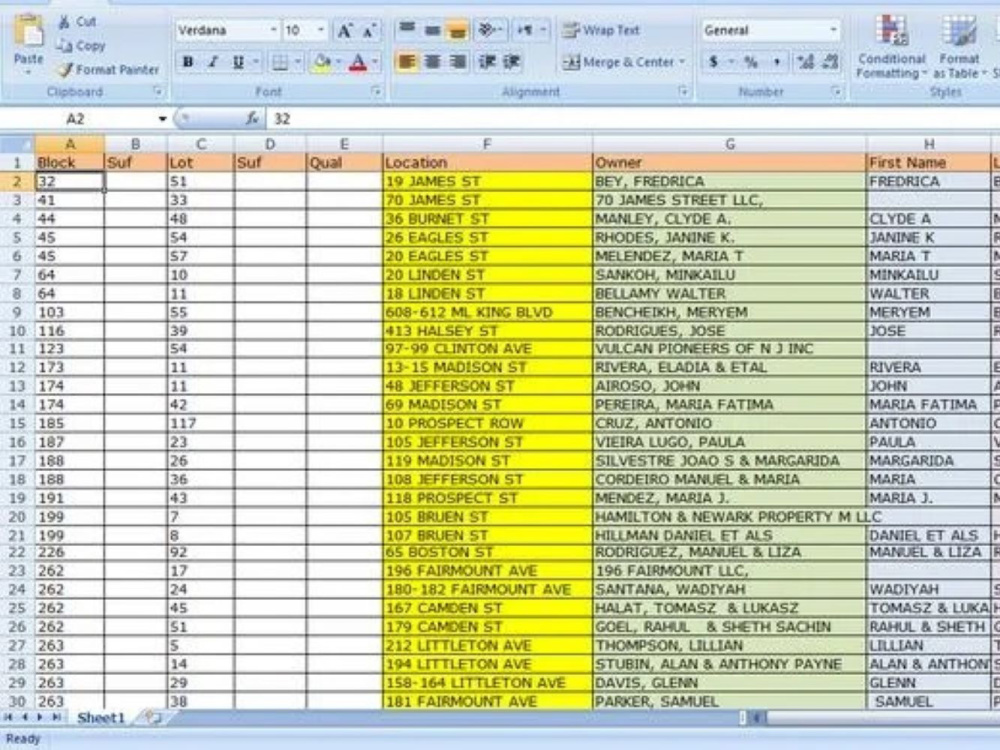Expand the Merge & Center arrow

click(x=682, y=62)
